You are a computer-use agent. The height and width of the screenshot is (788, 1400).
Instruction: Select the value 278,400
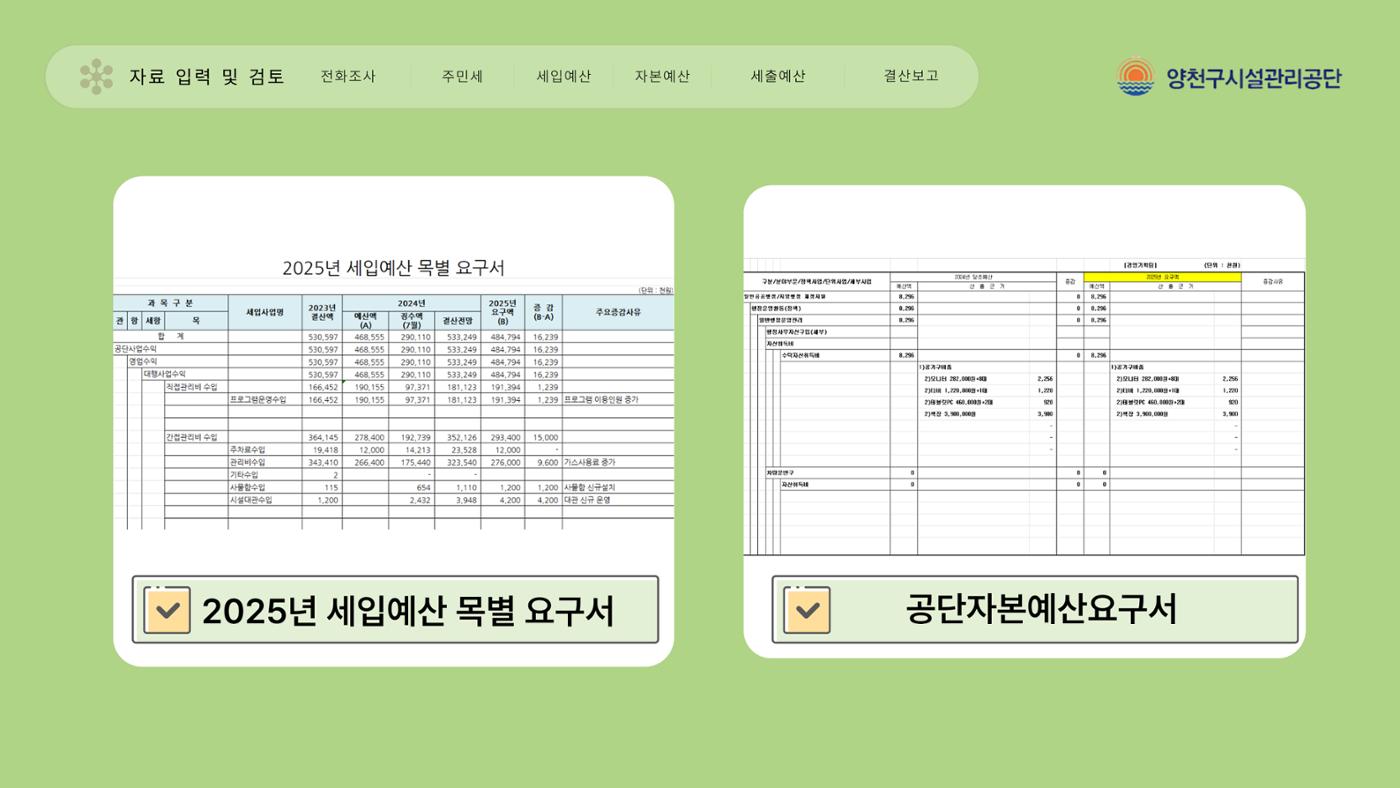point(369,437)
